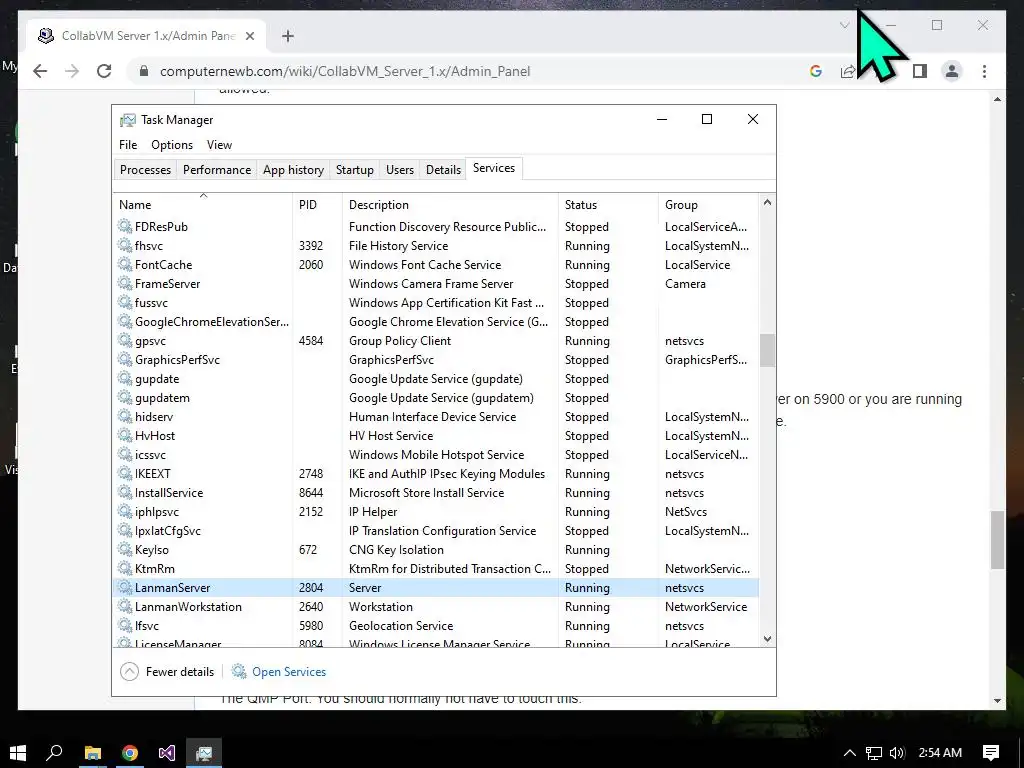
Task: Sort services by the PID column
Action: pyautogui.click(x=317, y=204)
